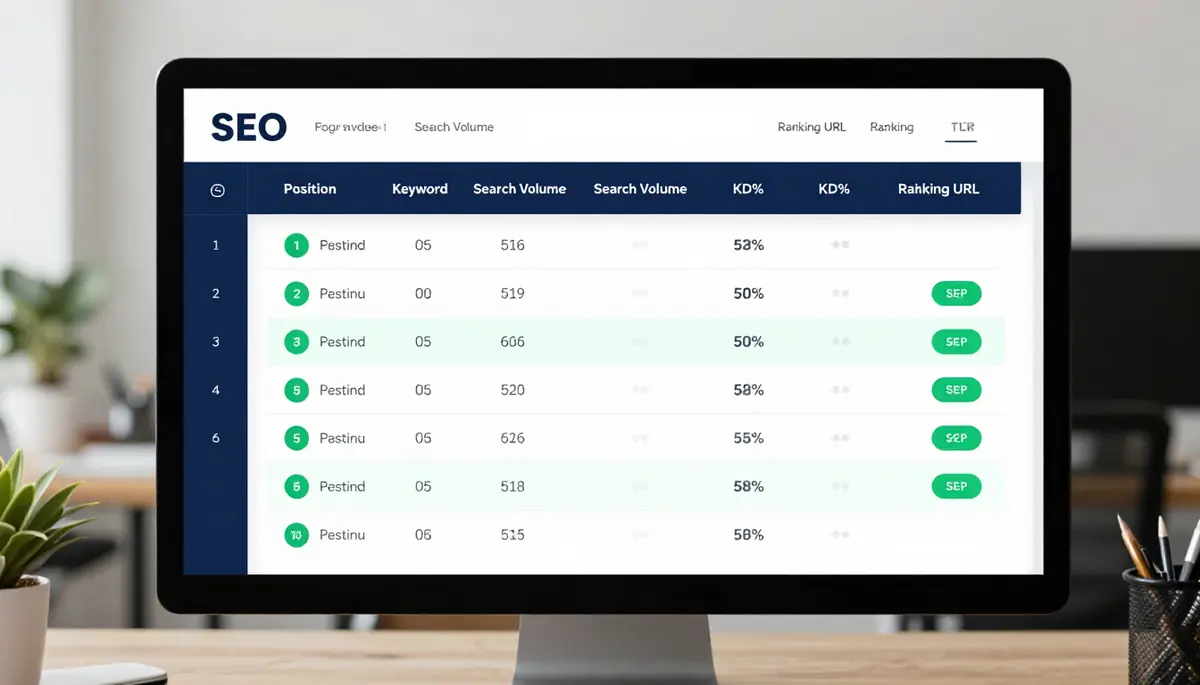Screen dimensions: 1200x685
Task: Select sidebar row number 2
Action: pyautogui.click(x=216, y=294)
